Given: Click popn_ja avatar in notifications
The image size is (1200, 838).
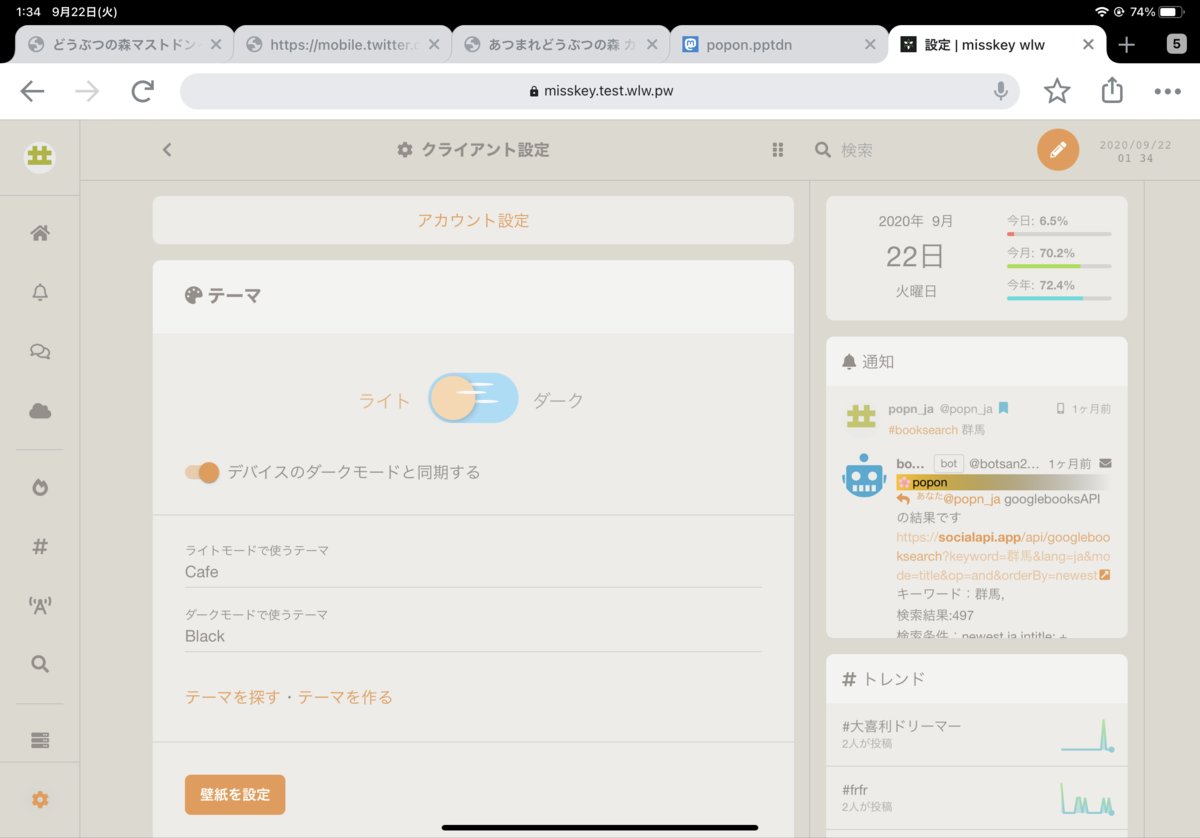Looking at the screenshot, I should [x=861, y=417].
